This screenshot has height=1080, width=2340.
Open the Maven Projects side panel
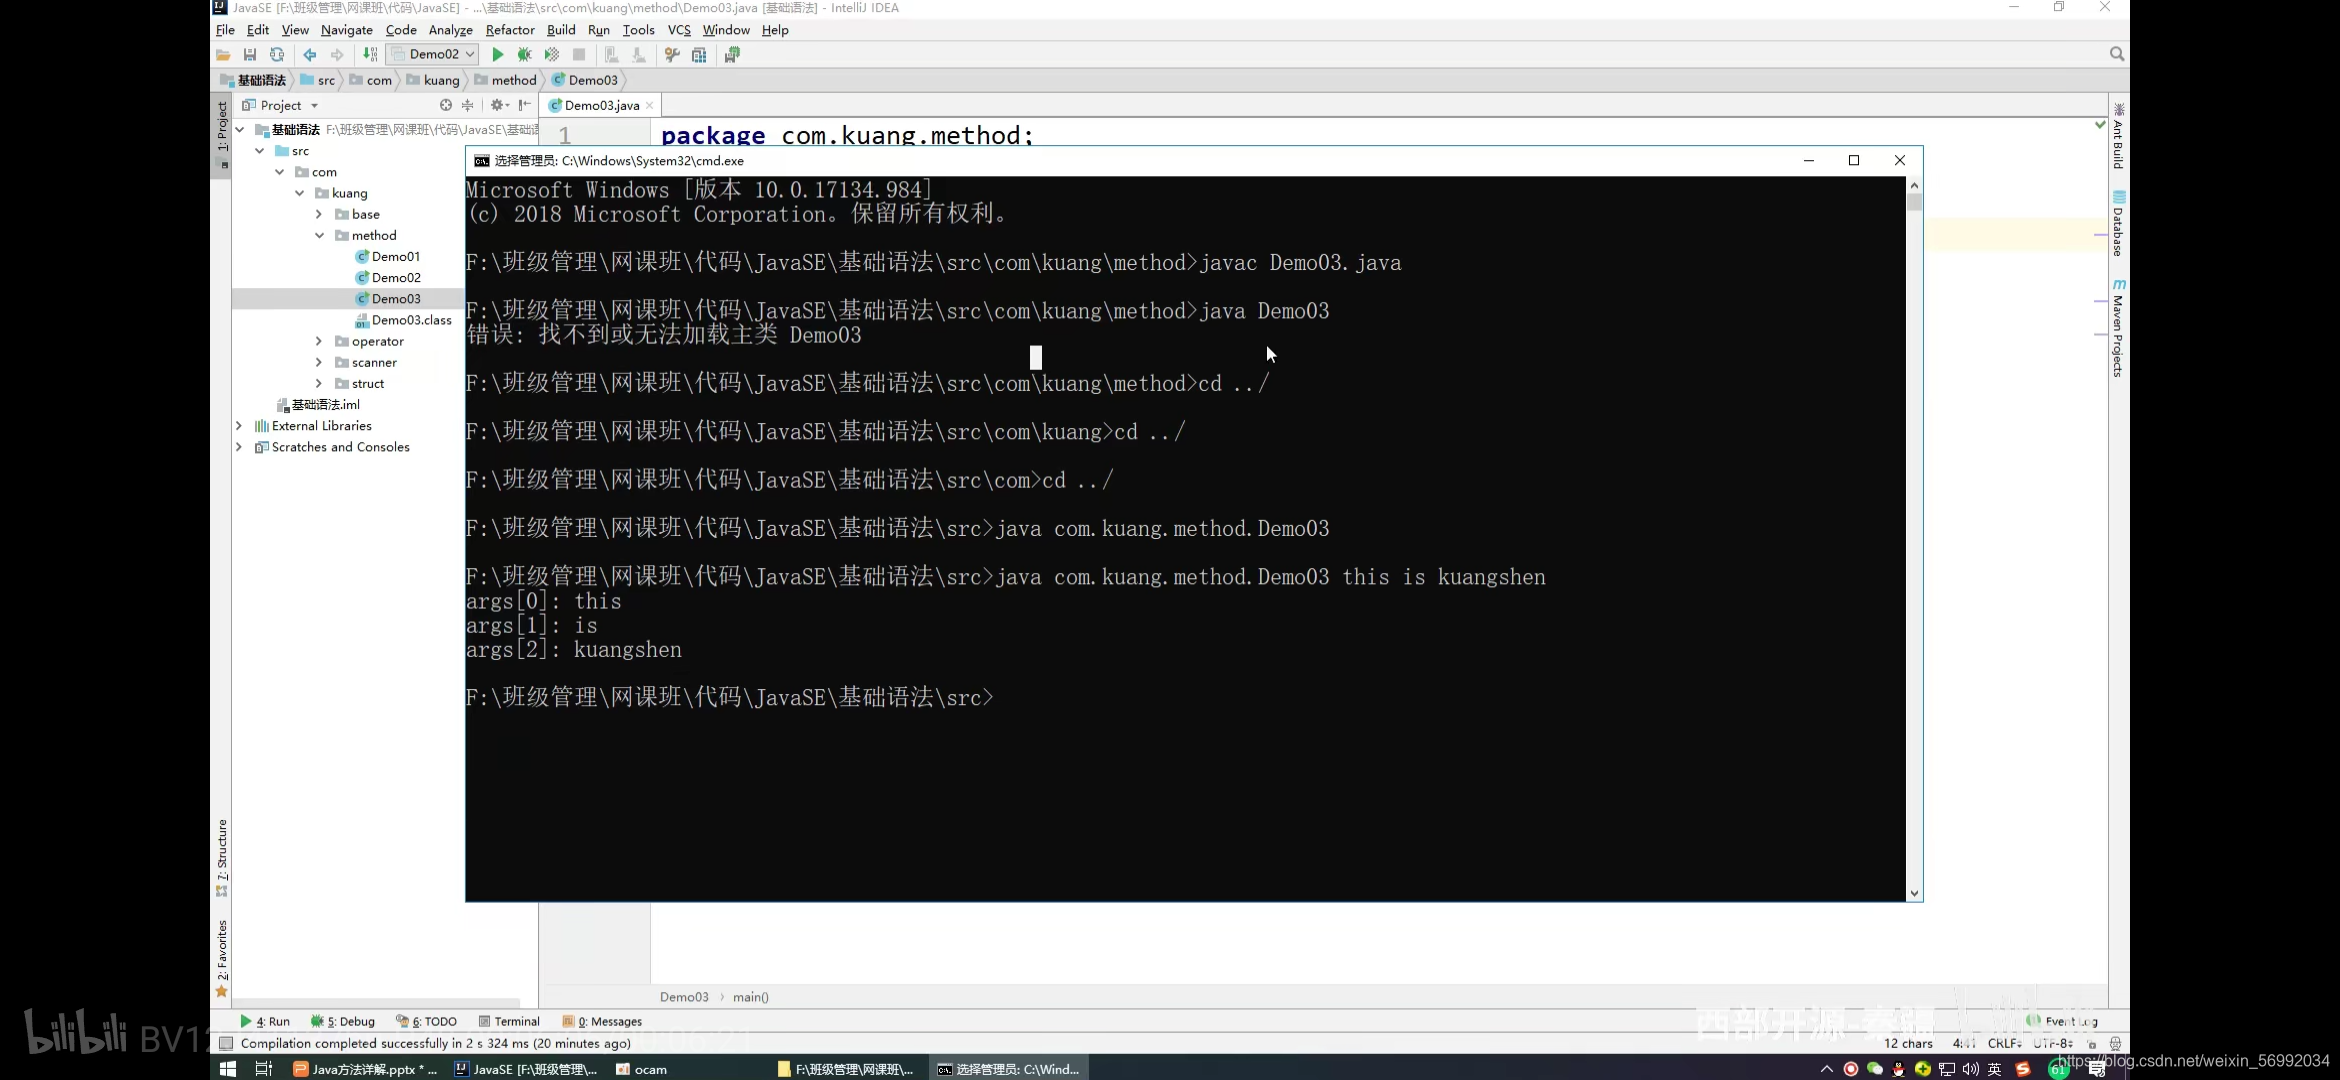pyautogui.click(x=2118, y=328)
